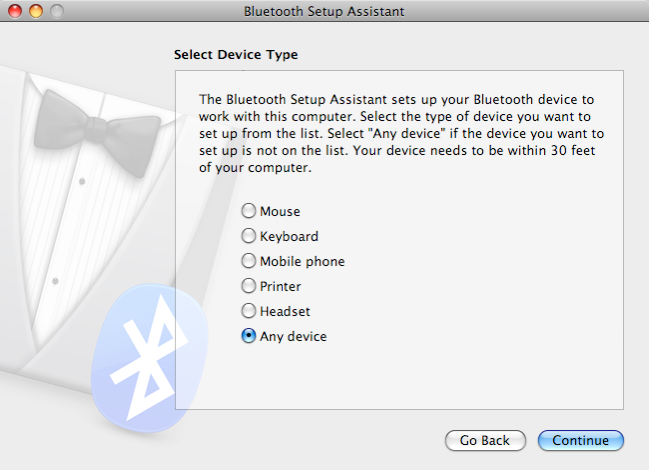Choose the Keyboard device type option
The image size is (649, 470).
[249, 236]
